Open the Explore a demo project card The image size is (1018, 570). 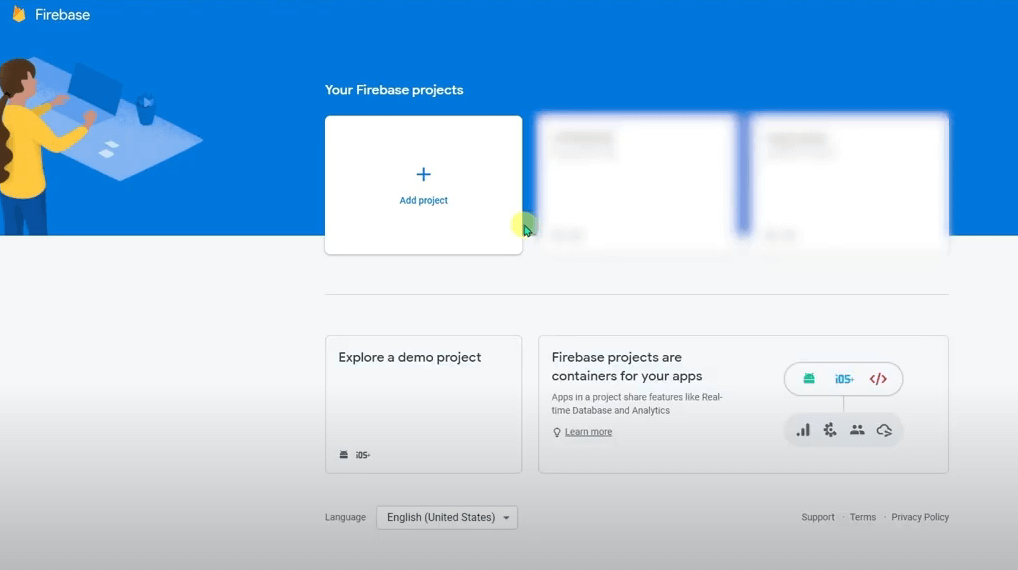423,404
